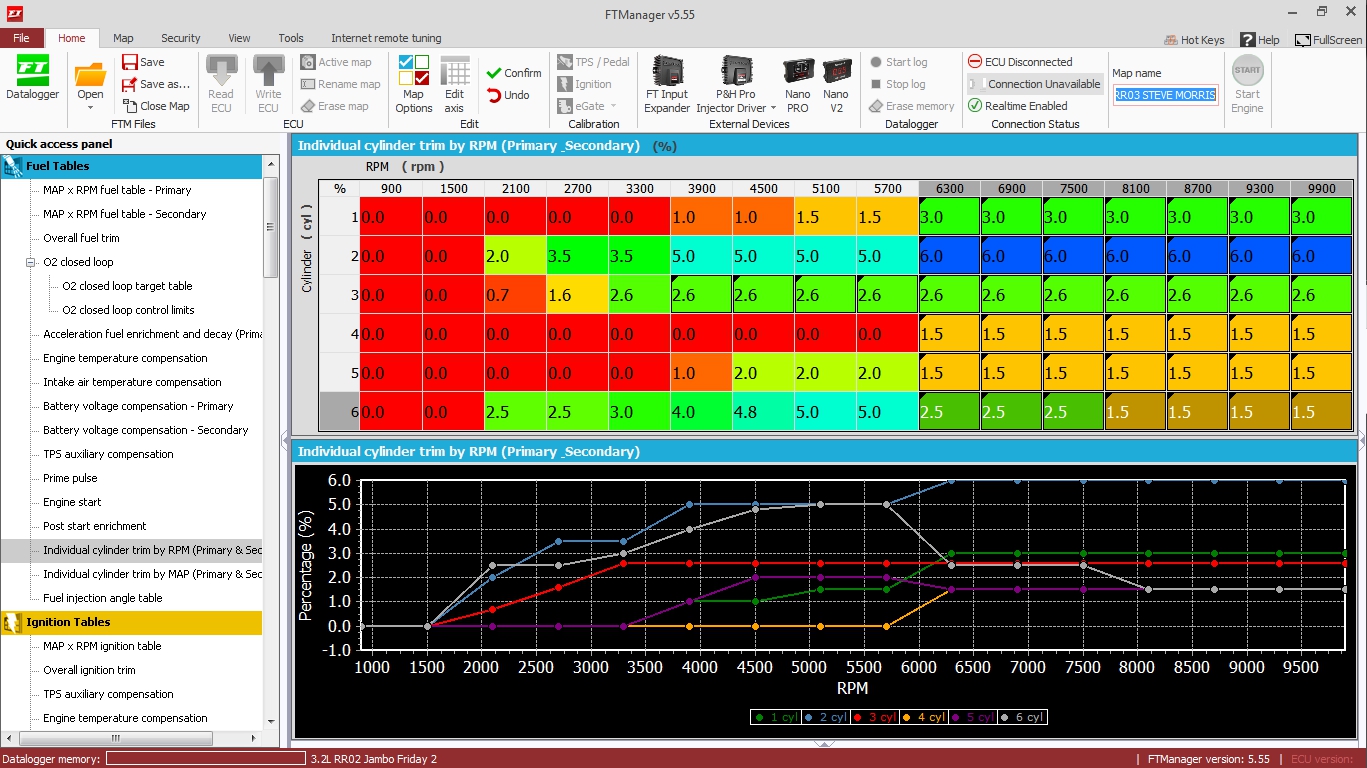The height and width of the screenshot is (768, 1367).
Task: Click the Undo icon
Action: click(x=508, y=95)
